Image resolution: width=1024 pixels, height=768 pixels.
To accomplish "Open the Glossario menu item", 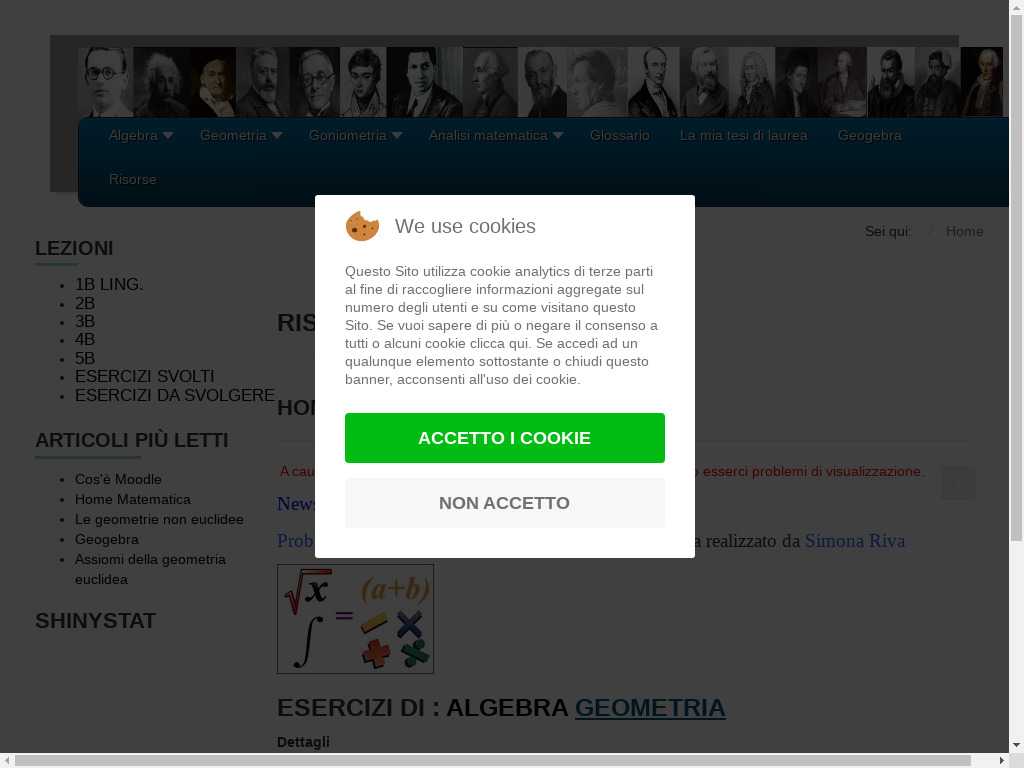I will (x=619, y=135).
